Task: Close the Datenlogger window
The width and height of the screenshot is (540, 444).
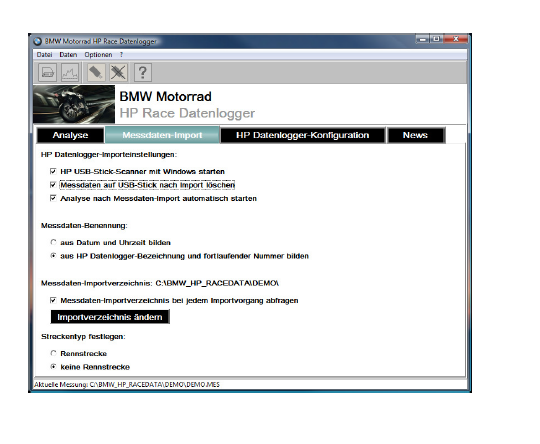Action: [456, 39]
